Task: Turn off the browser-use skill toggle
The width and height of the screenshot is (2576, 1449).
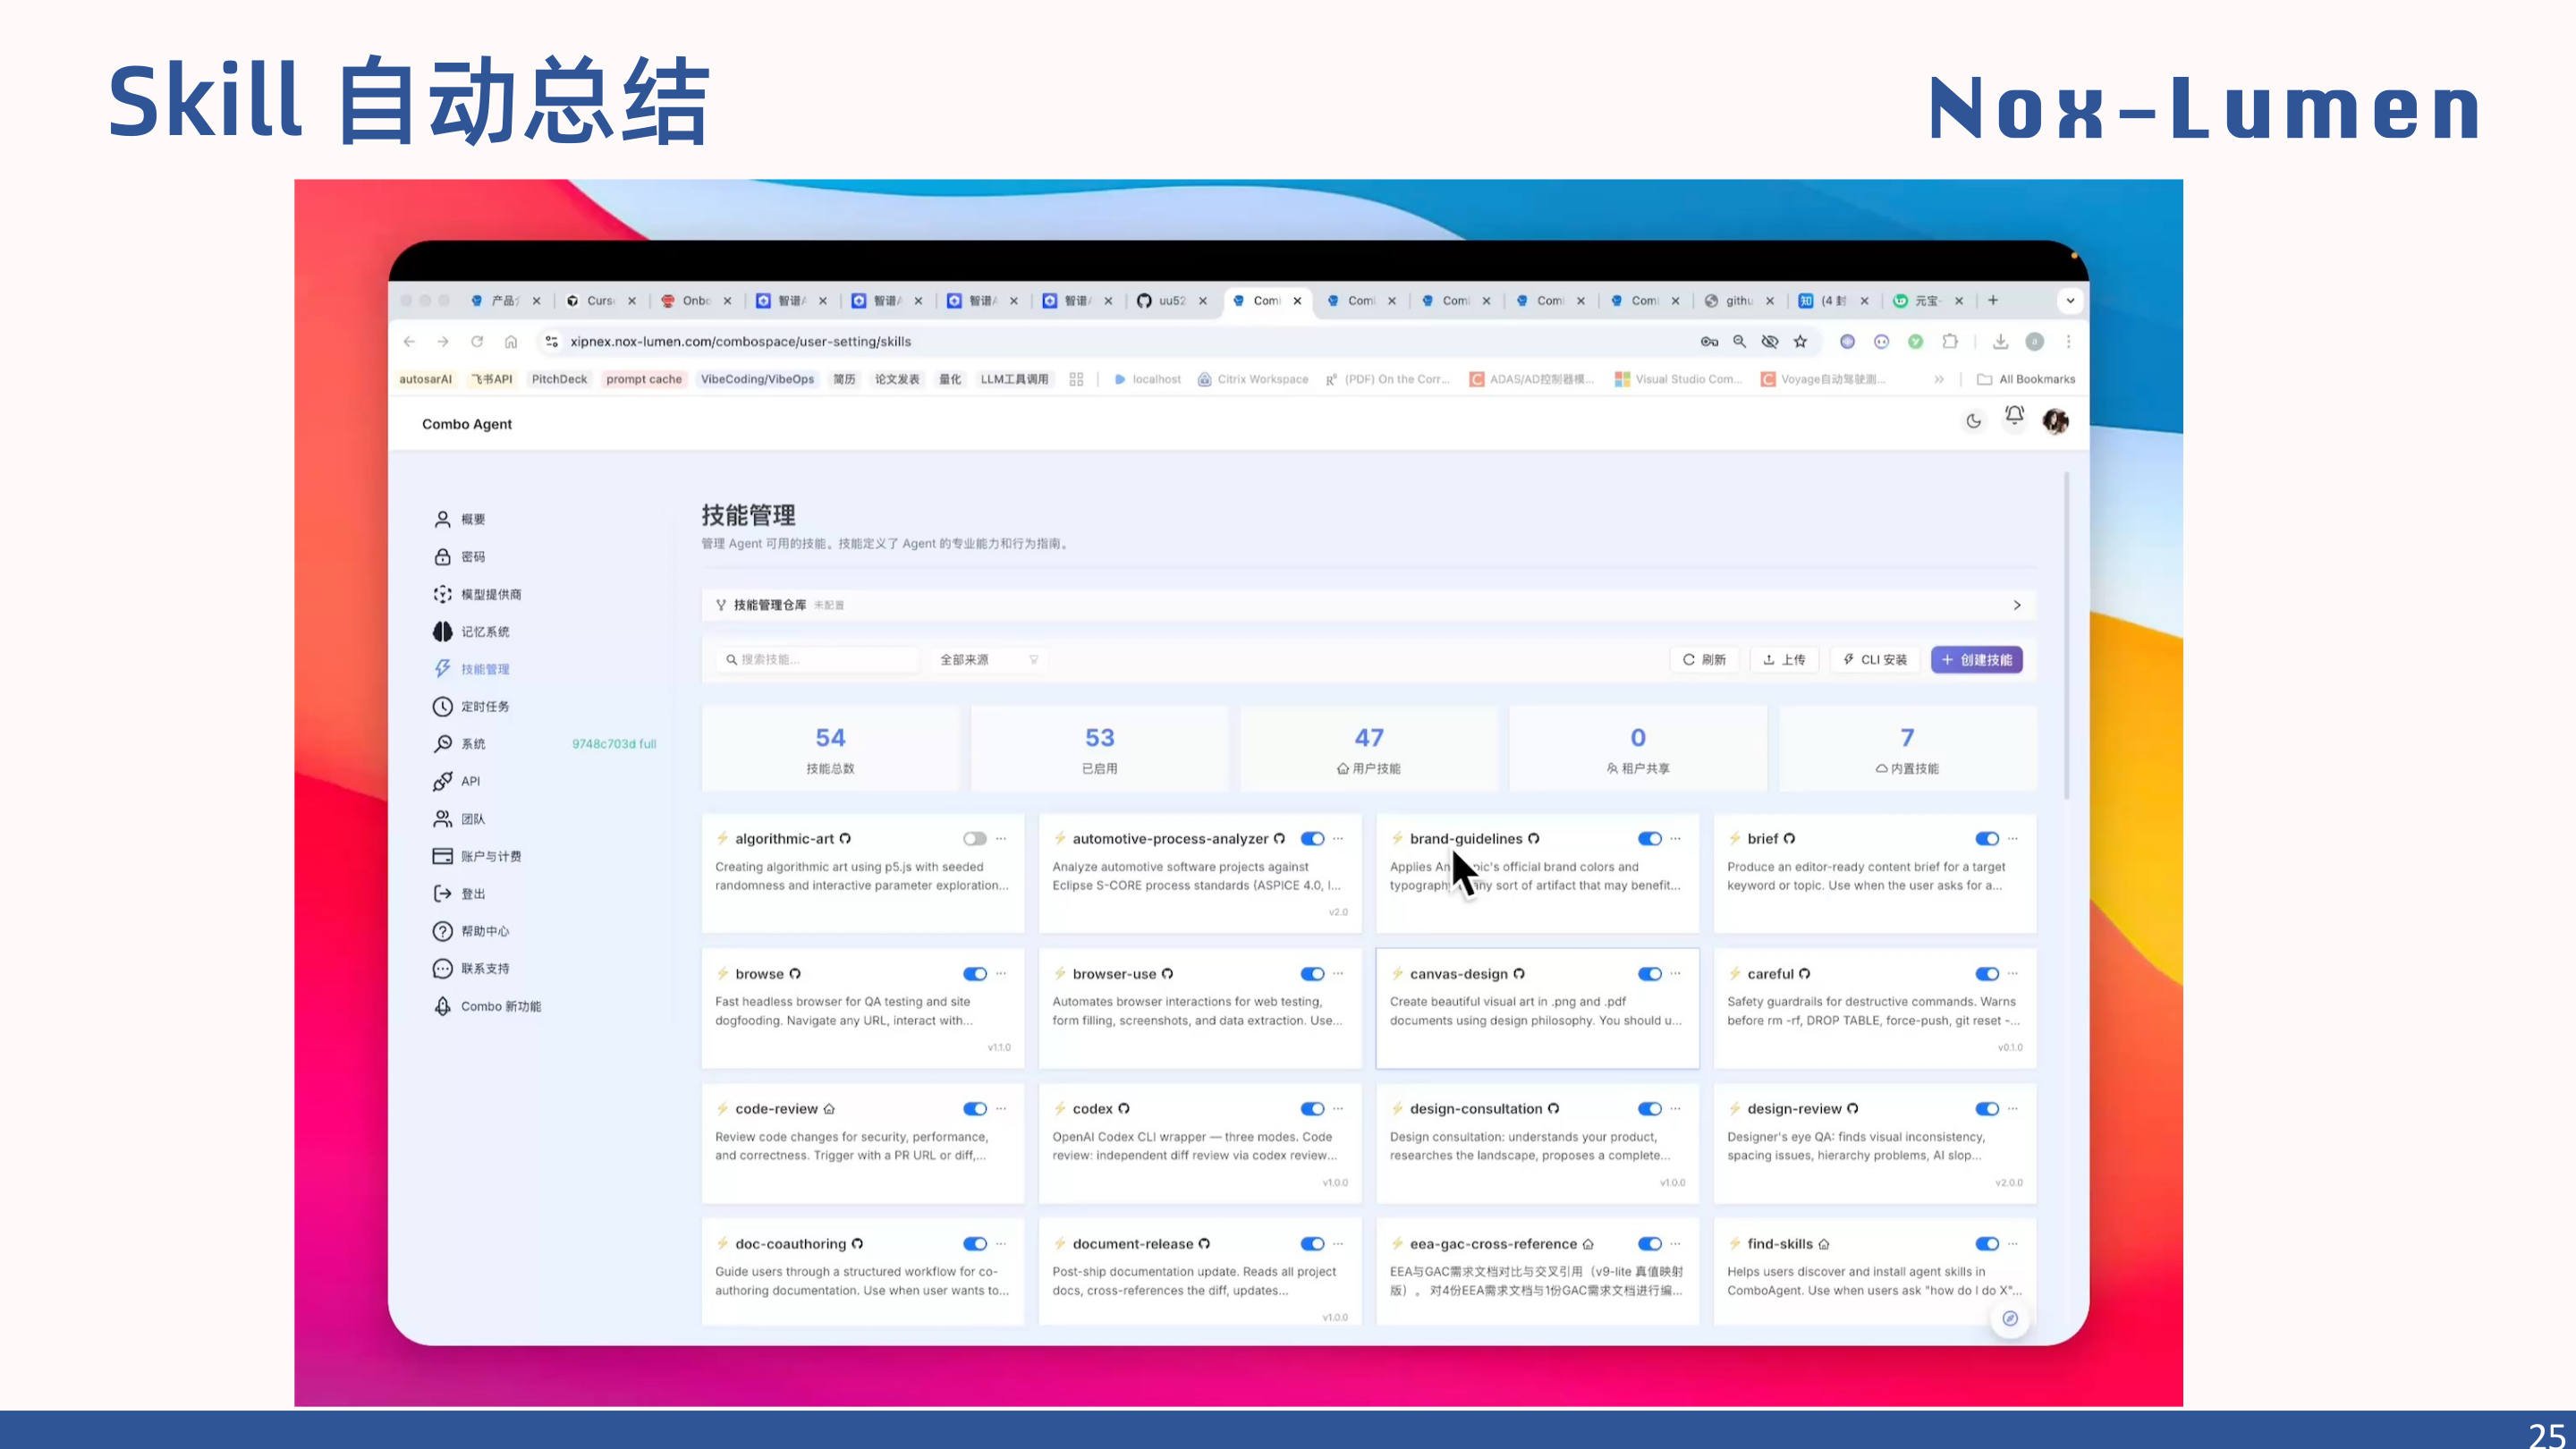Action: (1312, 973)
